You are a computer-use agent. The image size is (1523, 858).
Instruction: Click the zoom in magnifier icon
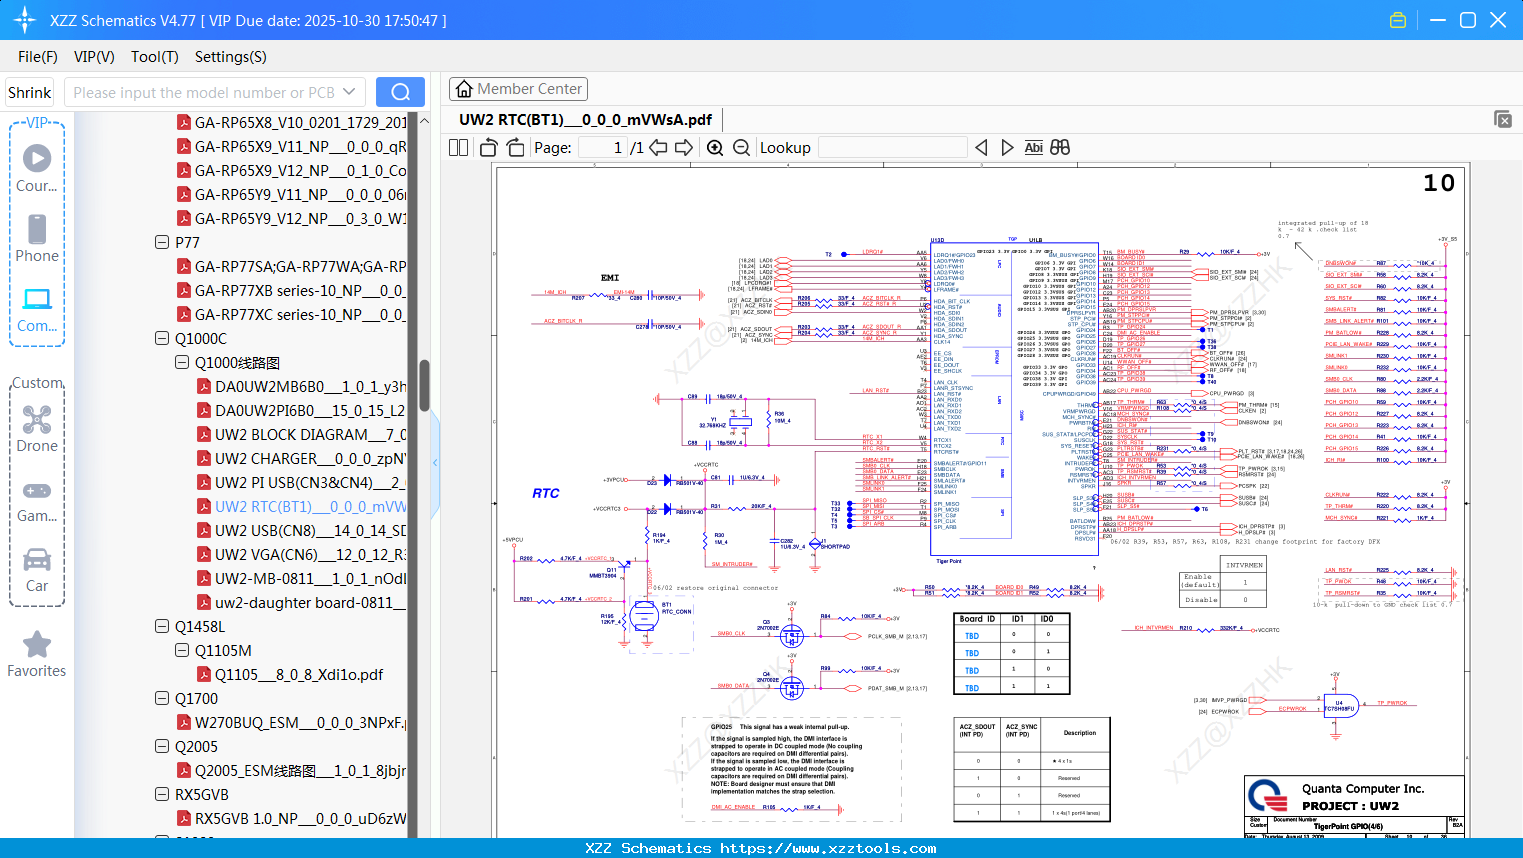[715, 148]
